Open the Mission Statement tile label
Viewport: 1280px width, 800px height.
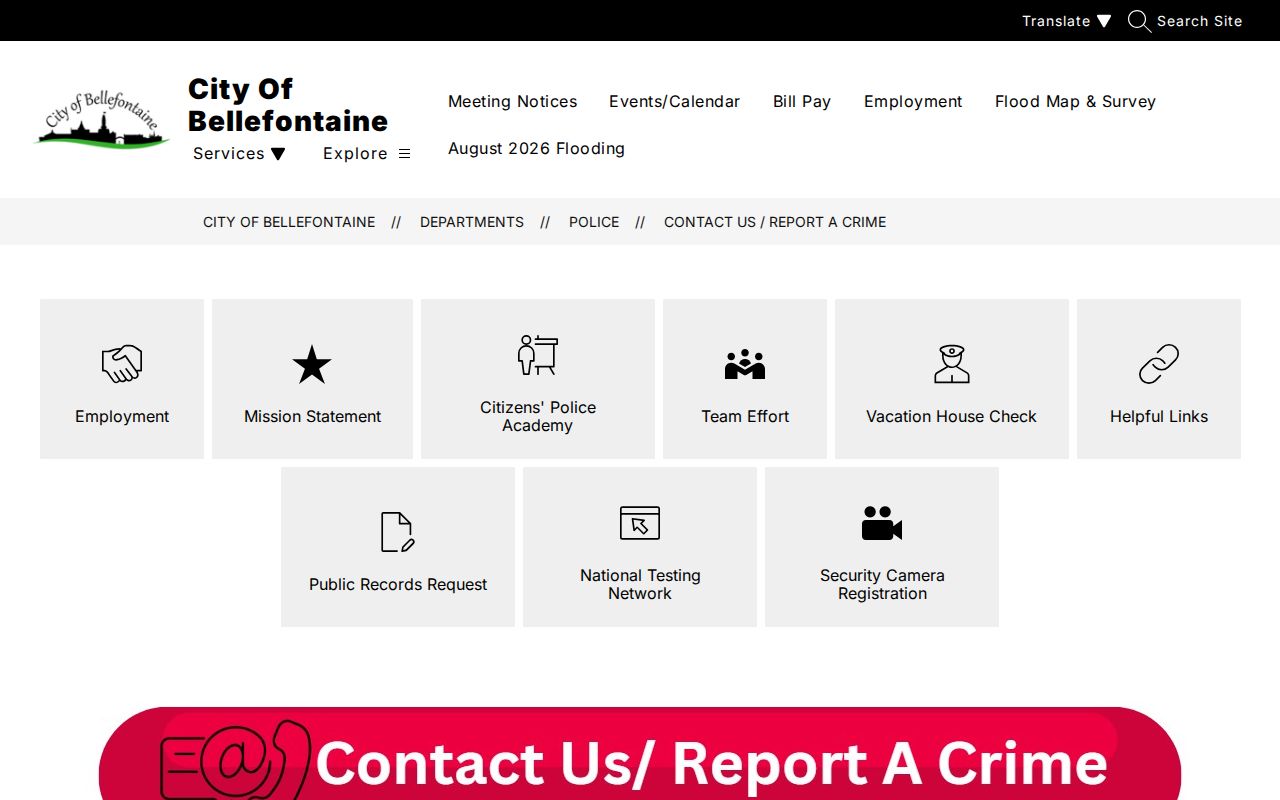point(312,416)
